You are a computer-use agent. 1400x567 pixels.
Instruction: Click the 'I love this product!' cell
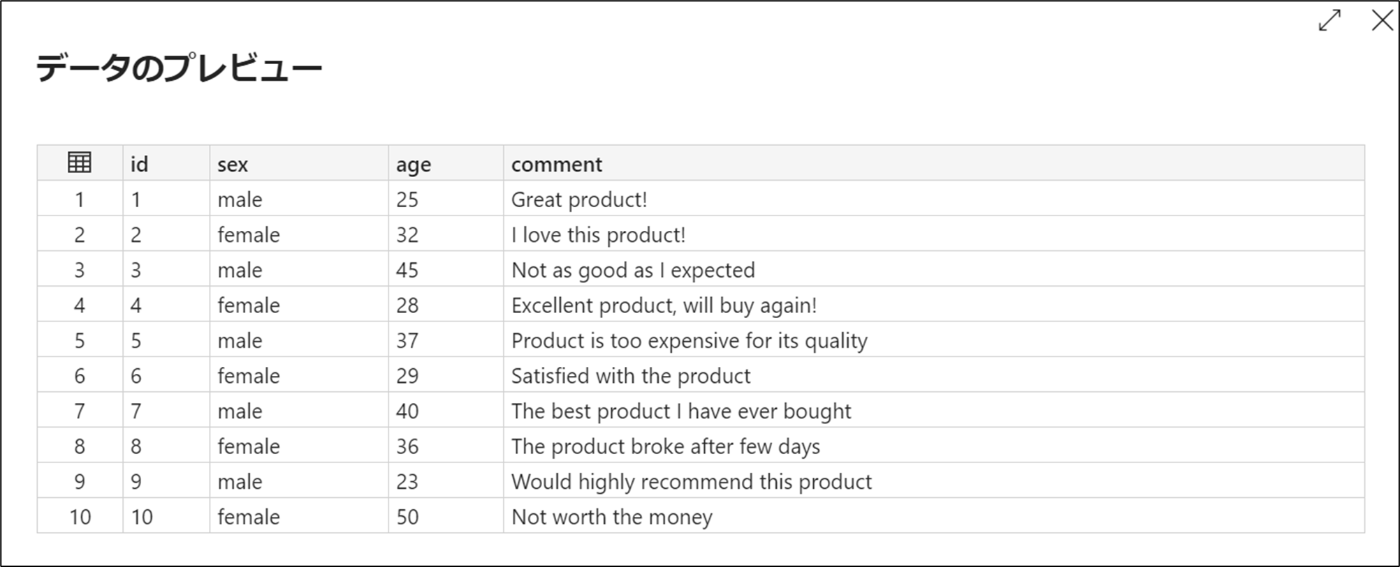click(934, 234)
